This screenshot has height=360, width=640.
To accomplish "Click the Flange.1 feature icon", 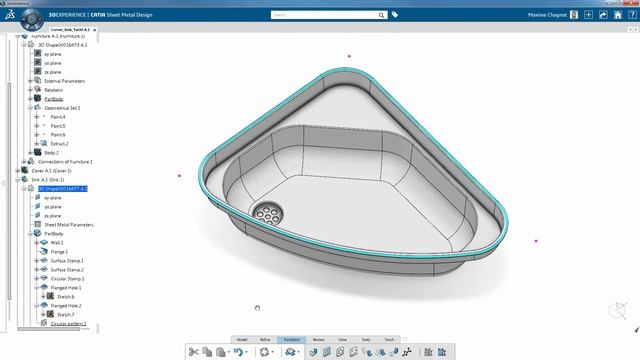I will coord(44,251).
